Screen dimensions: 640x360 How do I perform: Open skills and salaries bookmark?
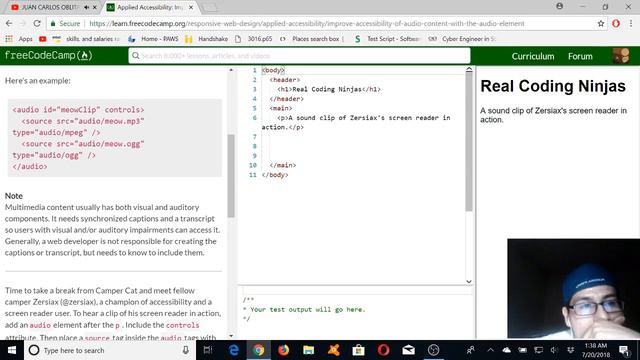(x=87, y=39)
